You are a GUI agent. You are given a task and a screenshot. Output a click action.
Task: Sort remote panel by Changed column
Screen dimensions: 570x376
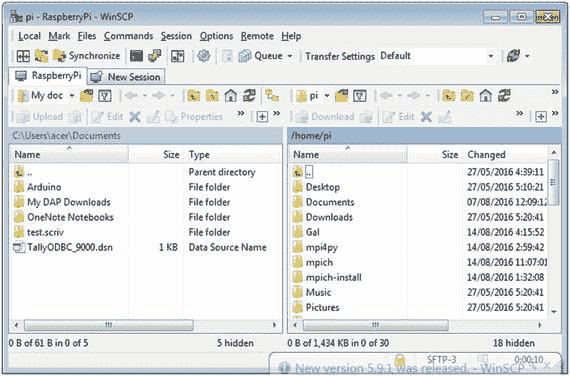click(x=505, y=155)
